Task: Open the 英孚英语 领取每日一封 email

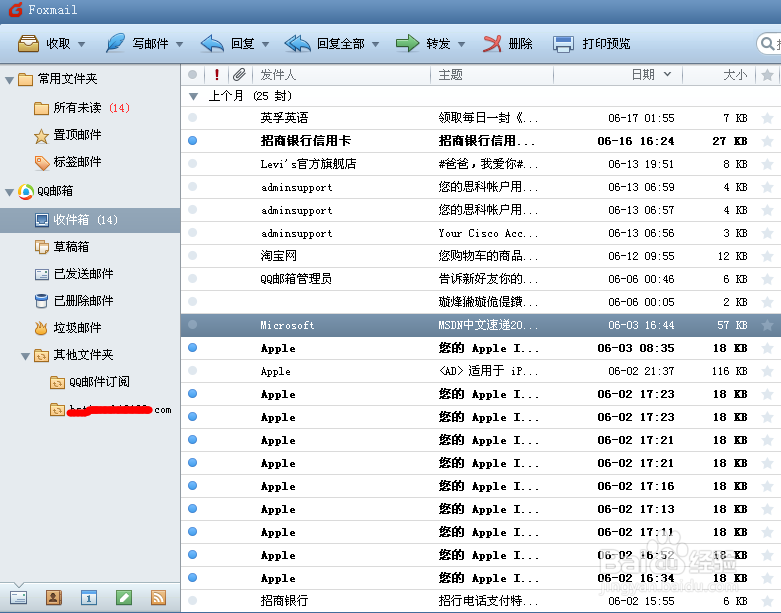Action: click(481, 118)
